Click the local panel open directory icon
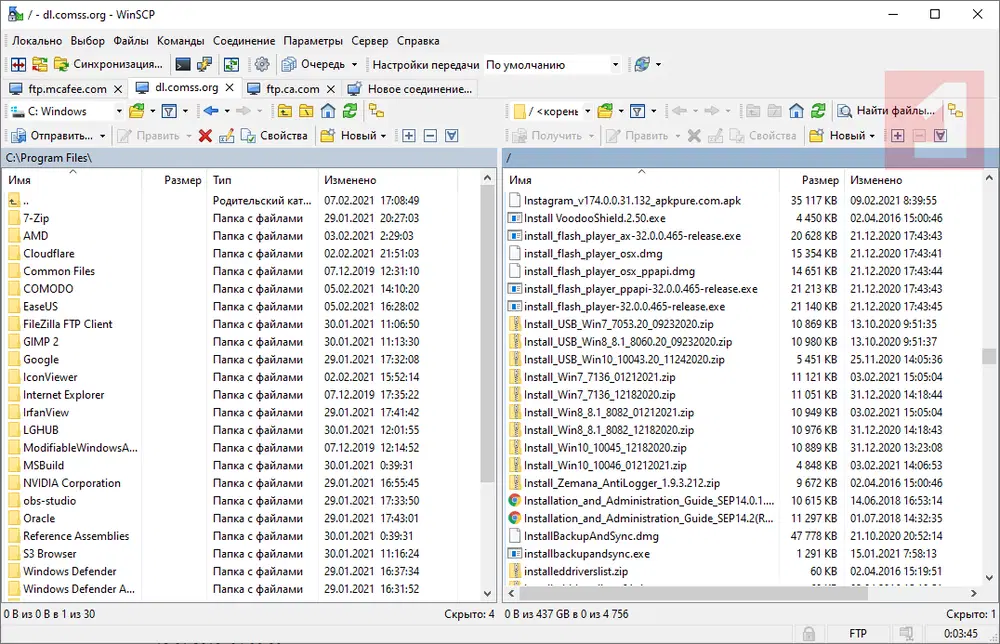This screenshot has height=644, width=1000. (x=136, y=111)
